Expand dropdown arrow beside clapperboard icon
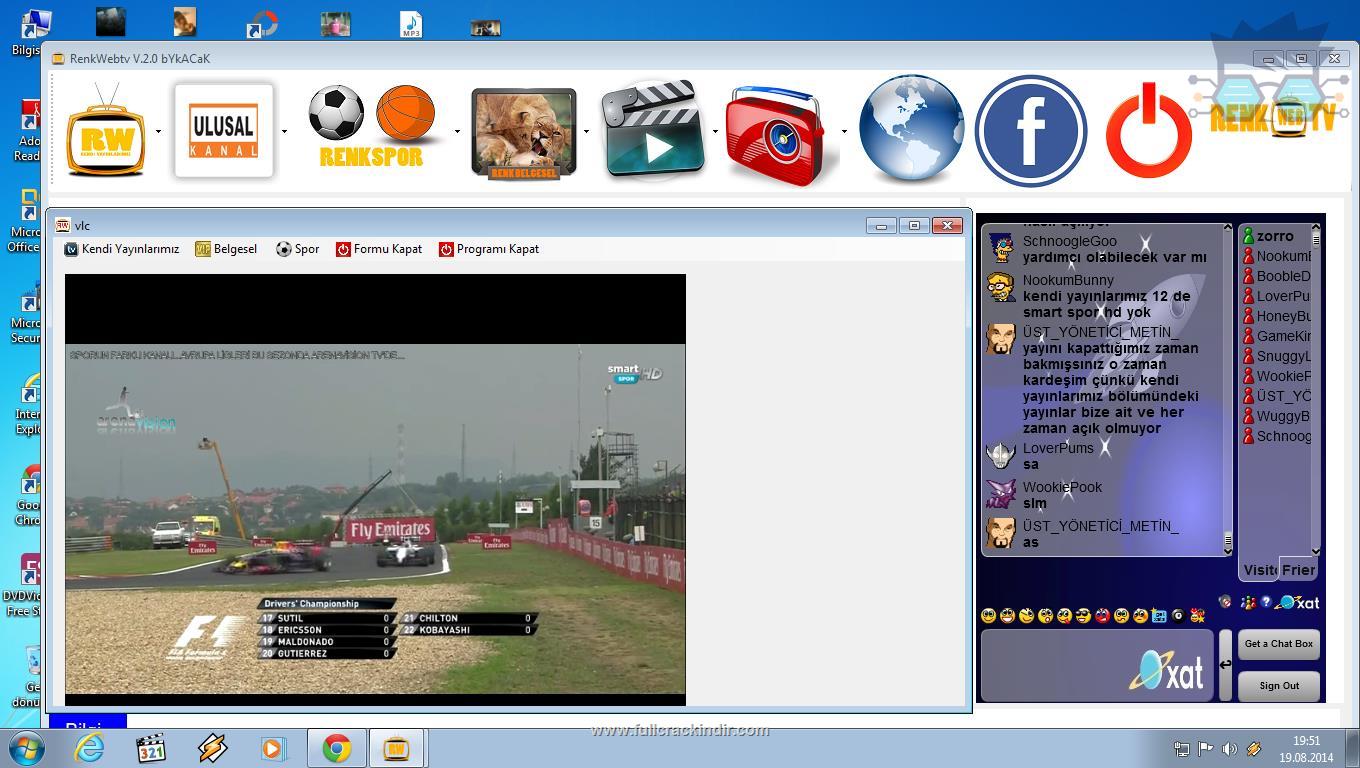Image resolution: width=1360 pixels, height=768 pixels. tap(715, 131)
